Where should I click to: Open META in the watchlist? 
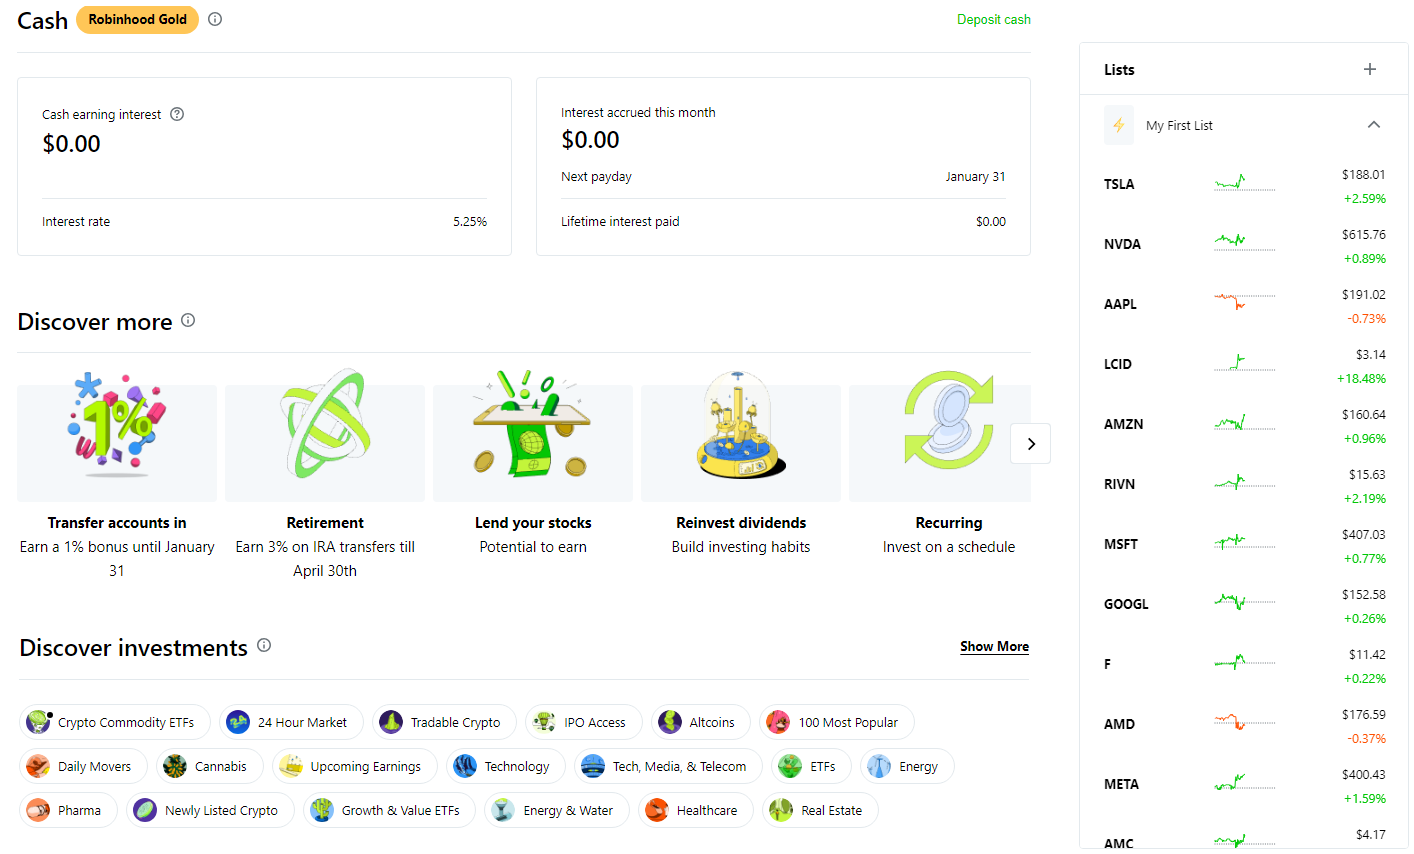1244,785
